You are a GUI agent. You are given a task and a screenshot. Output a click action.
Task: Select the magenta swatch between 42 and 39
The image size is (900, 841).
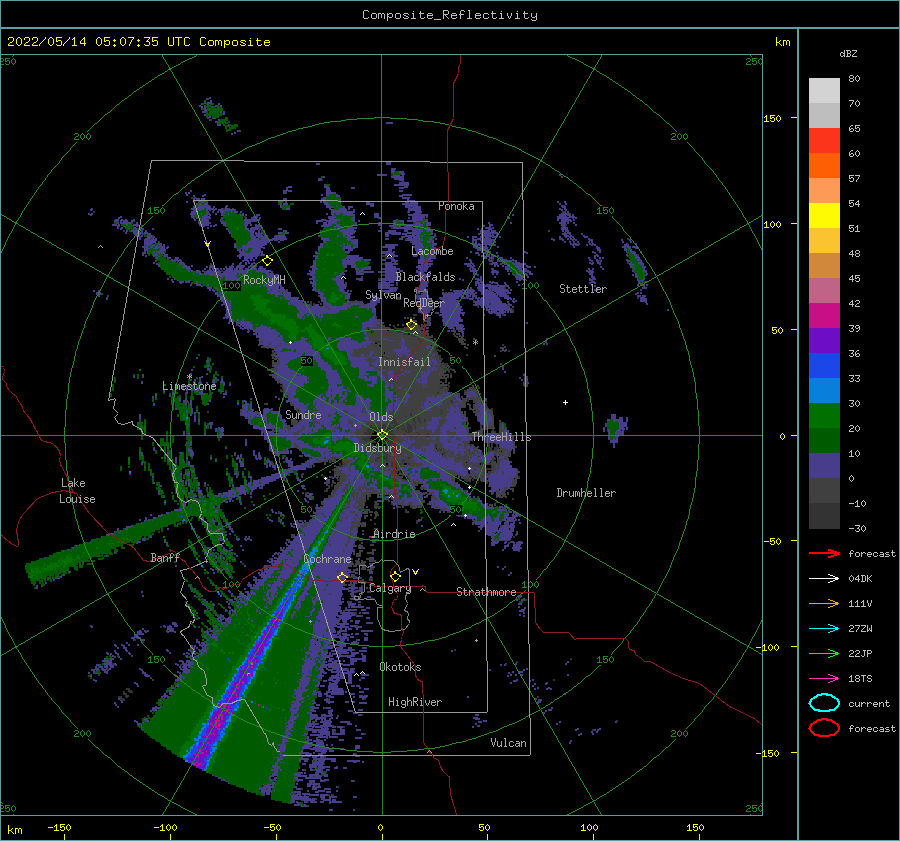(824, 316)
